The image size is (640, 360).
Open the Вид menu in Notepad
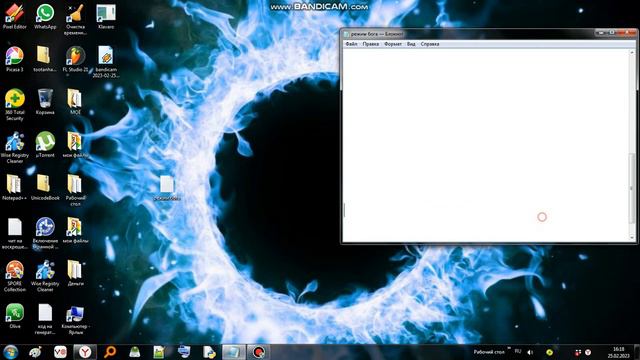click(411, 44)
